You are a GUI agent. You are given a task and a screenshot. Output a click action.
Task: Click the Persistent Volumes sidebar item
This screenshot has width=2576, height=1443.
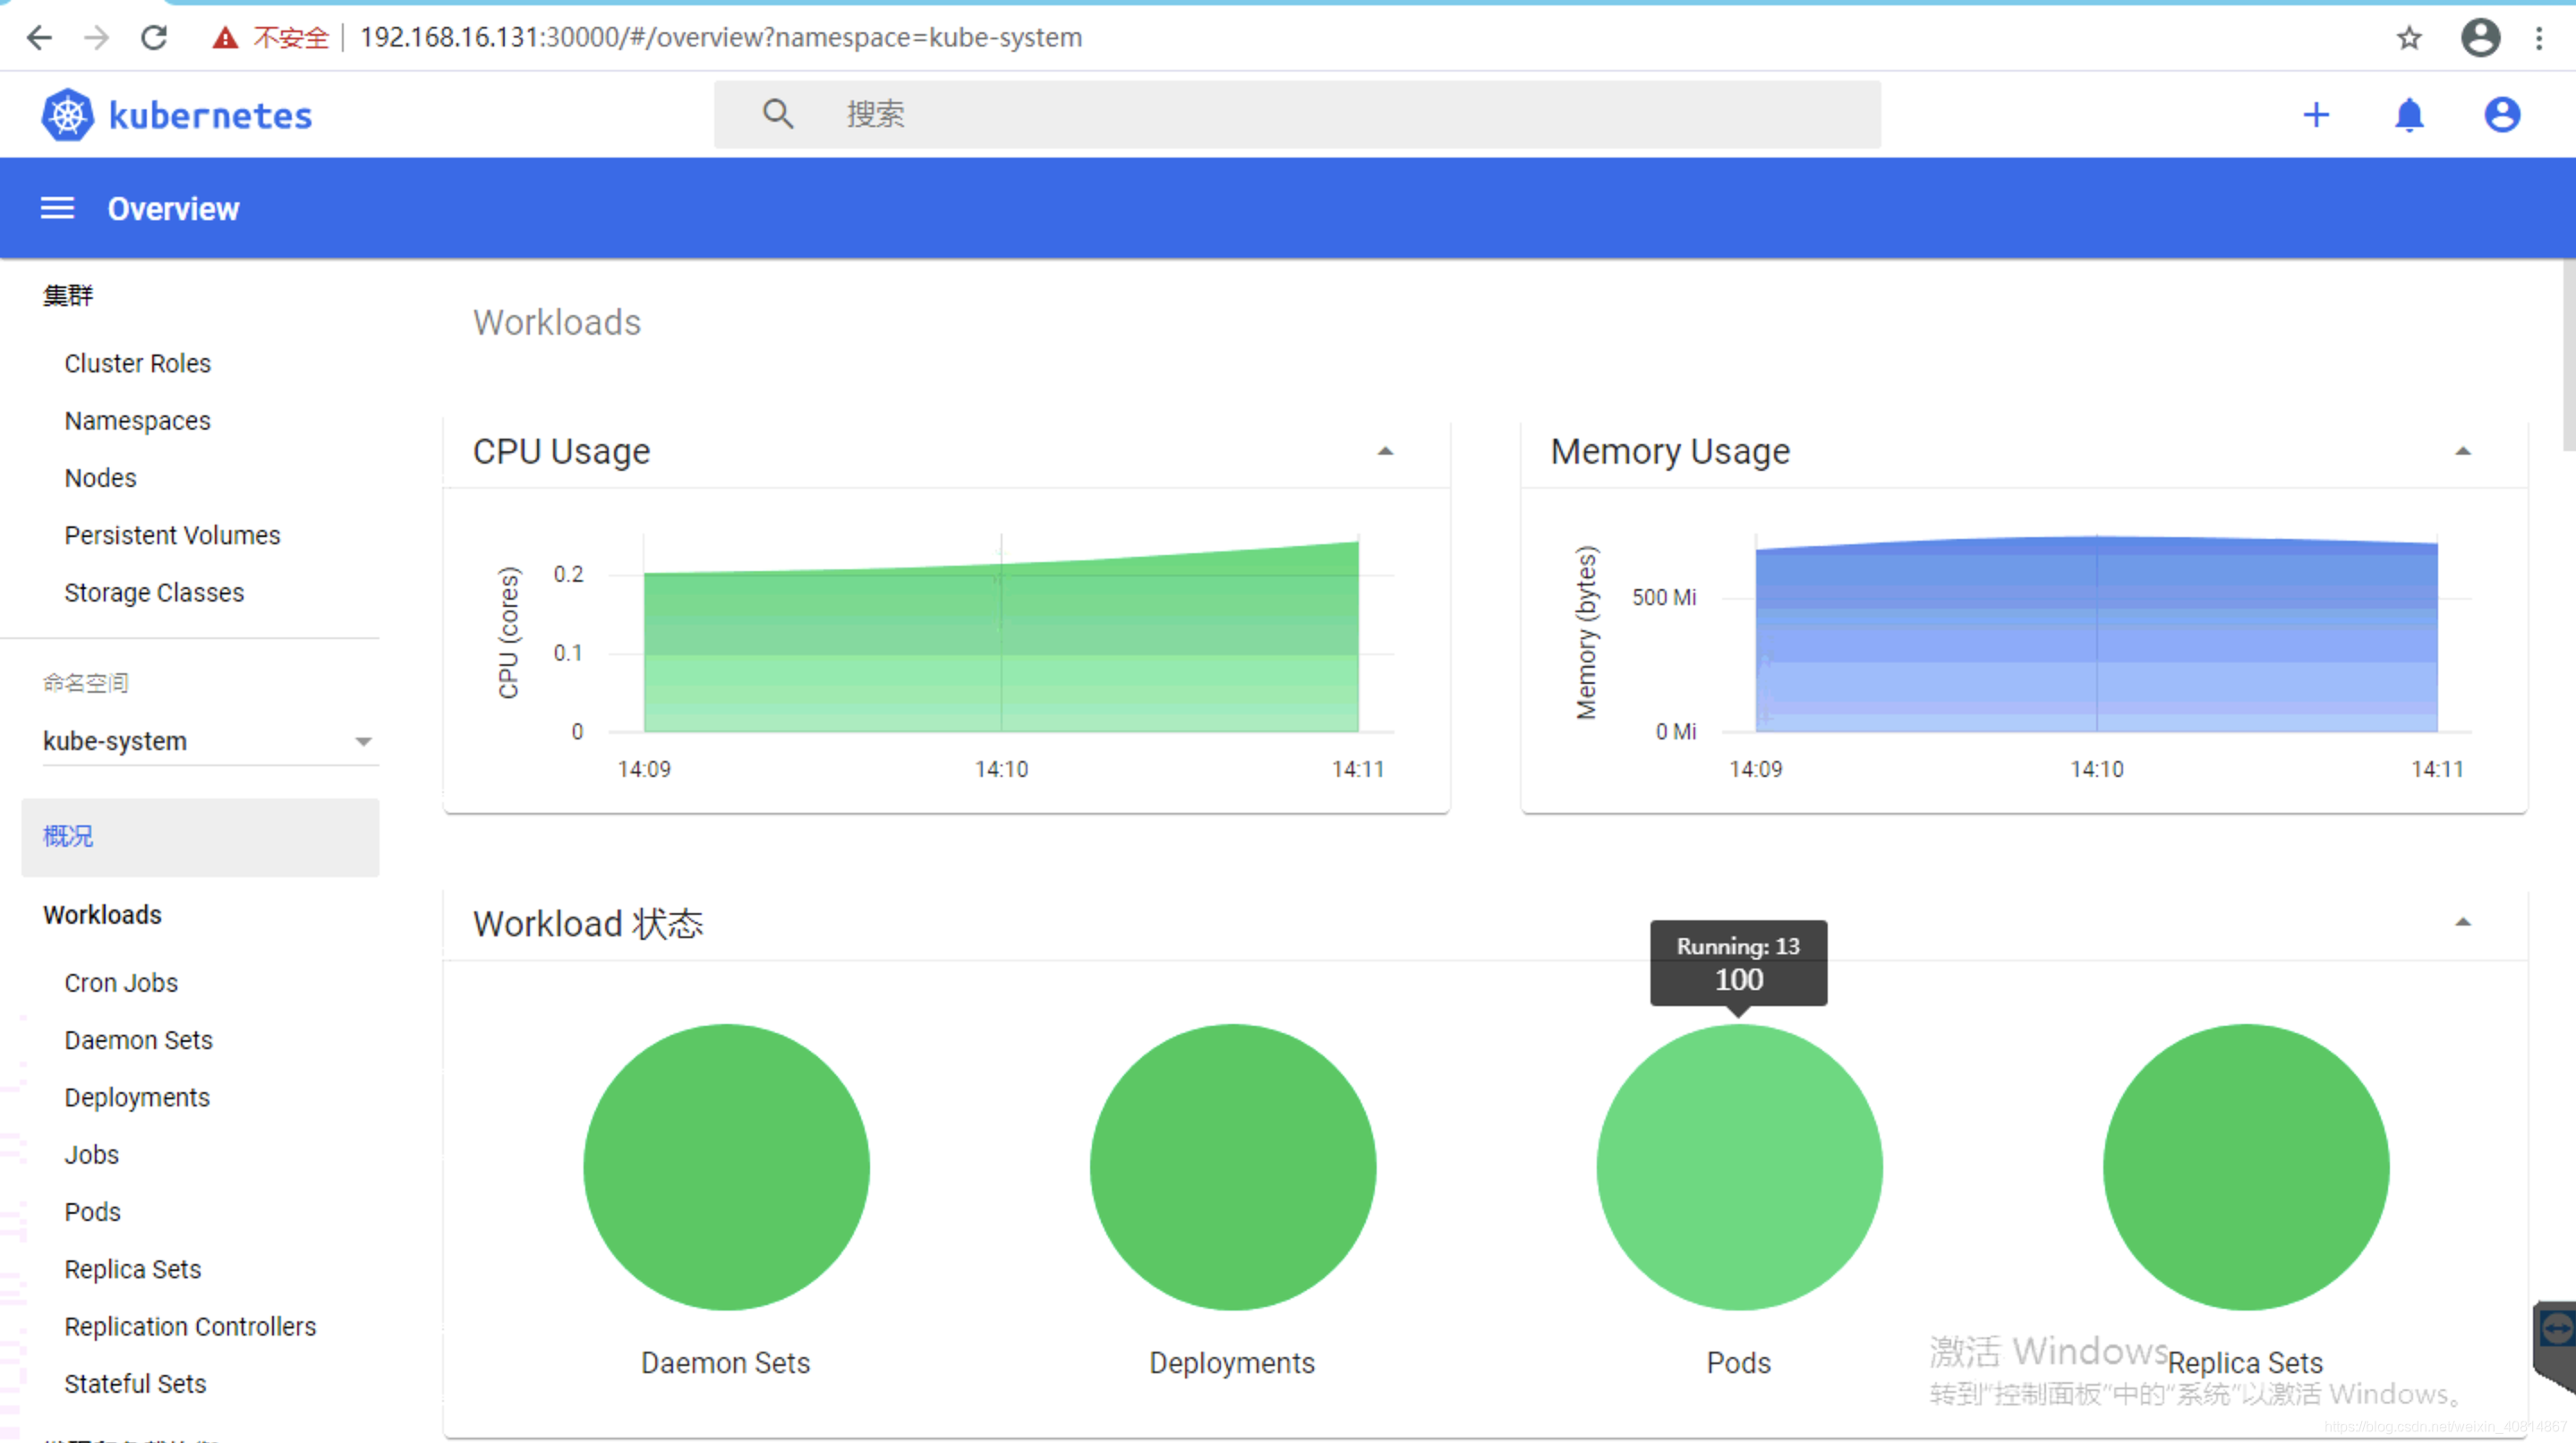[x=172, y=535]
